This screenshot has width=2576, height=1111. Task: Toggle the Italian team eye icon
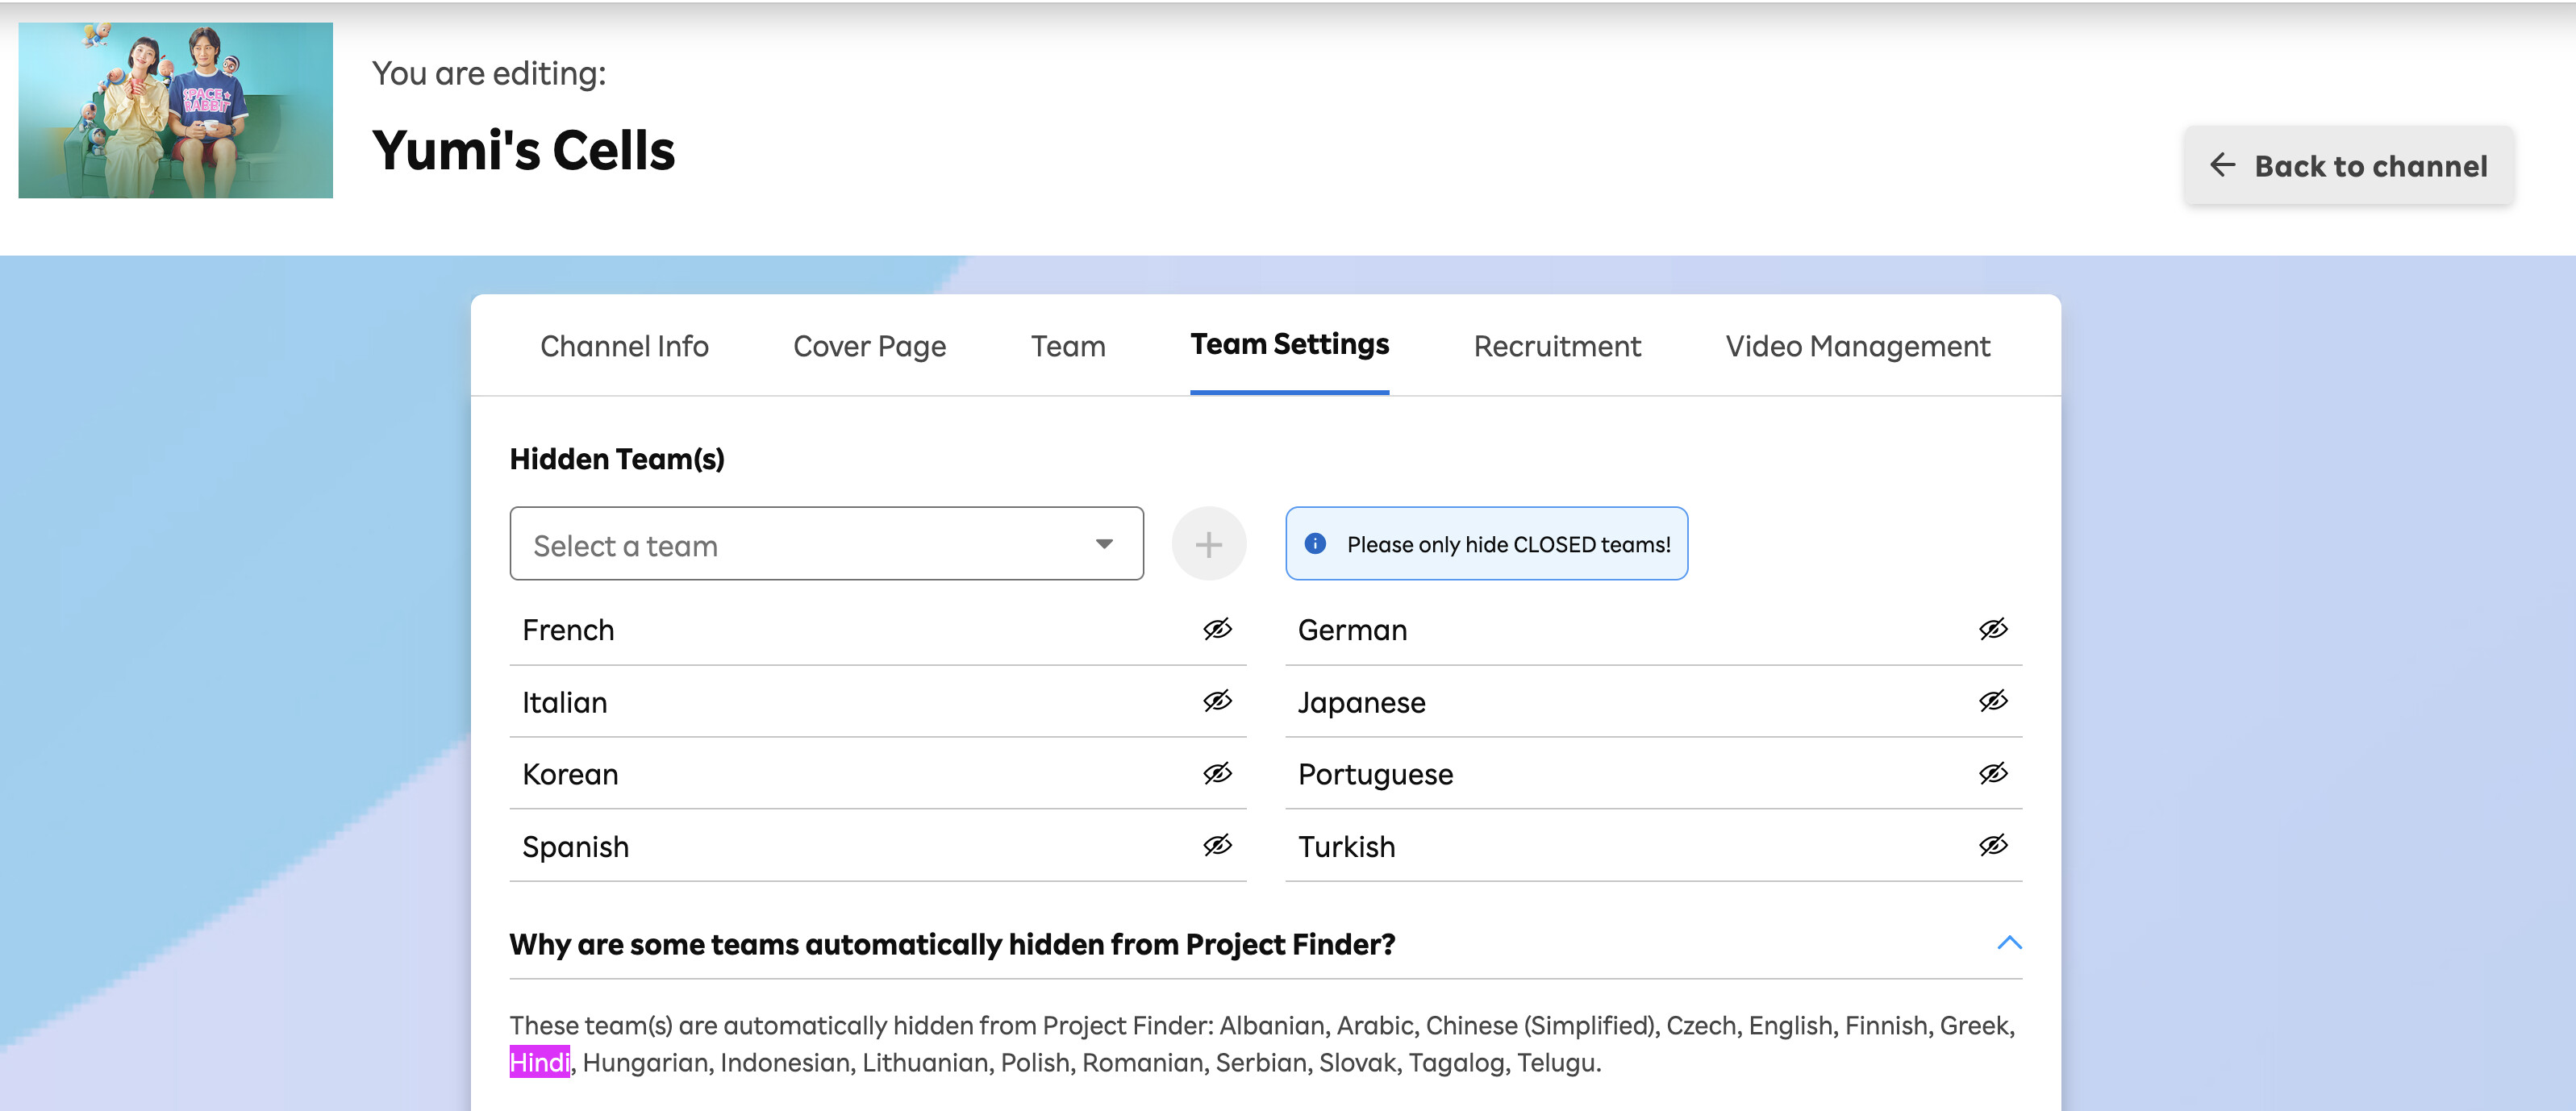coord(1217,701)
